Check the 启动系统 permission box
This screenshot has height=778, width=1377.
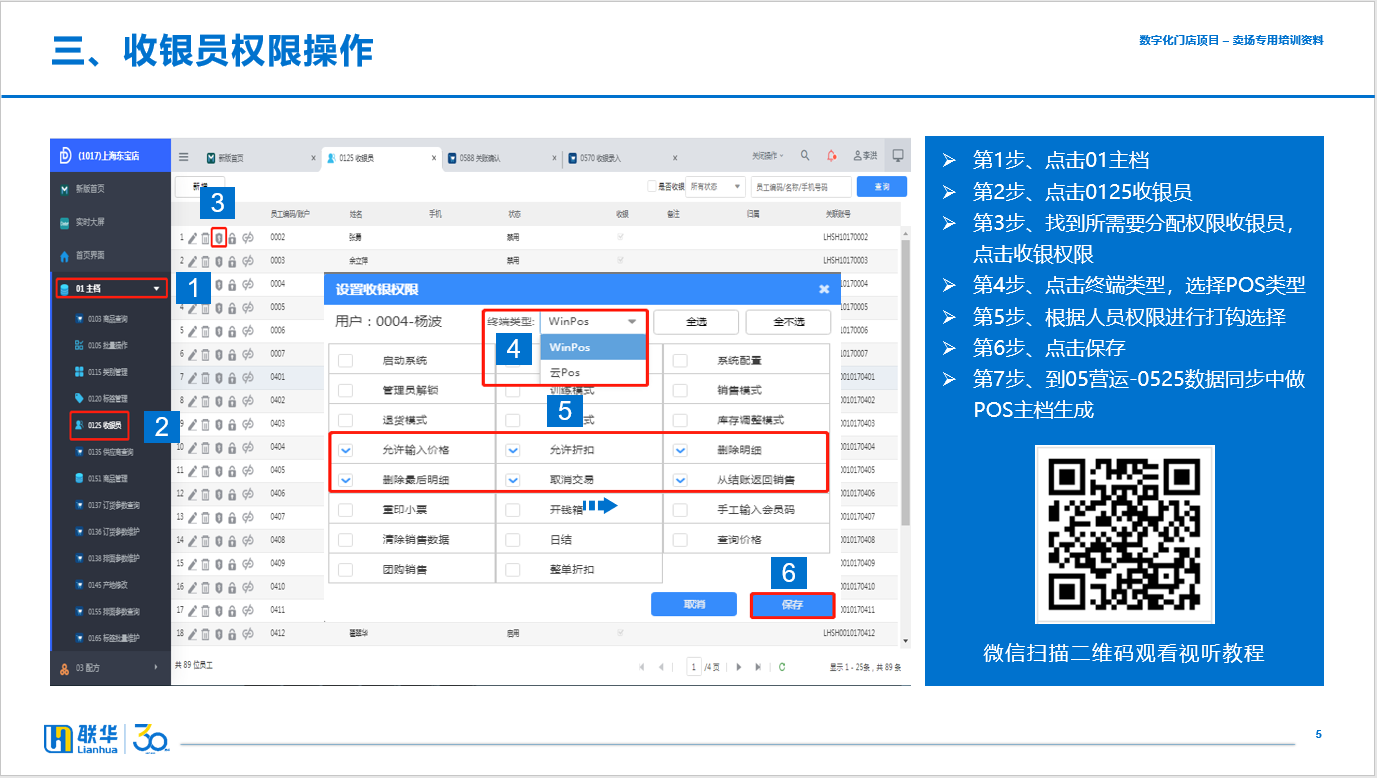(346, 360)
